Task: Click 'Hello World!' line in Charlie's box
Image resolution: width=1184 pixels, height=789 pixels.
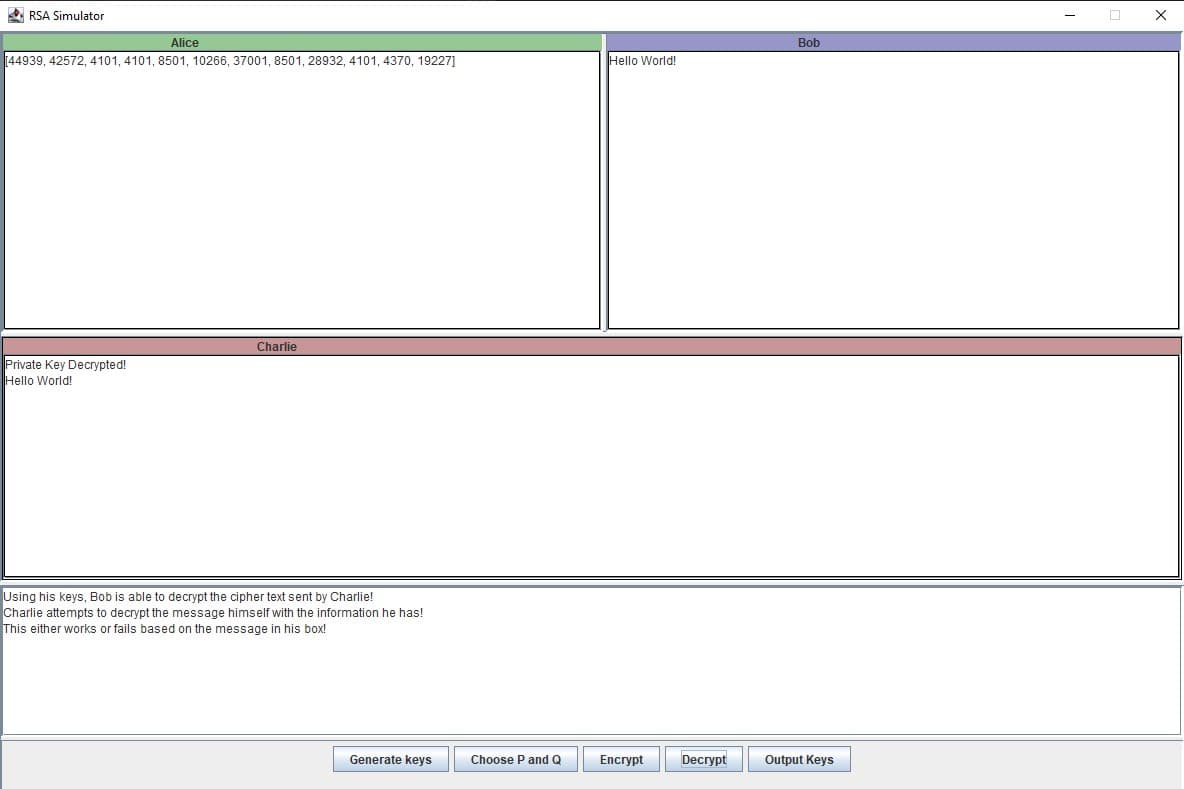Action: point(39,381)
